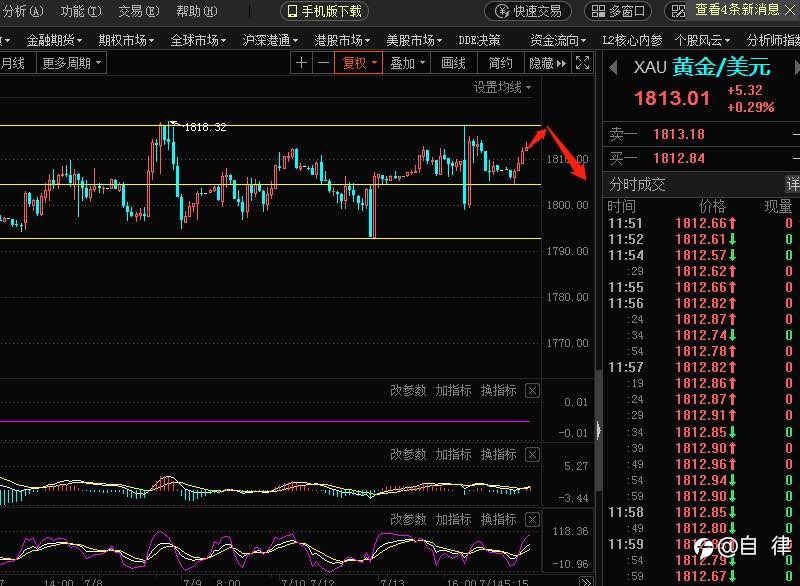Go to previous symbol left arrow
Image resolution: width=800 pixels, height=586 pixels.
coord(613,67)
